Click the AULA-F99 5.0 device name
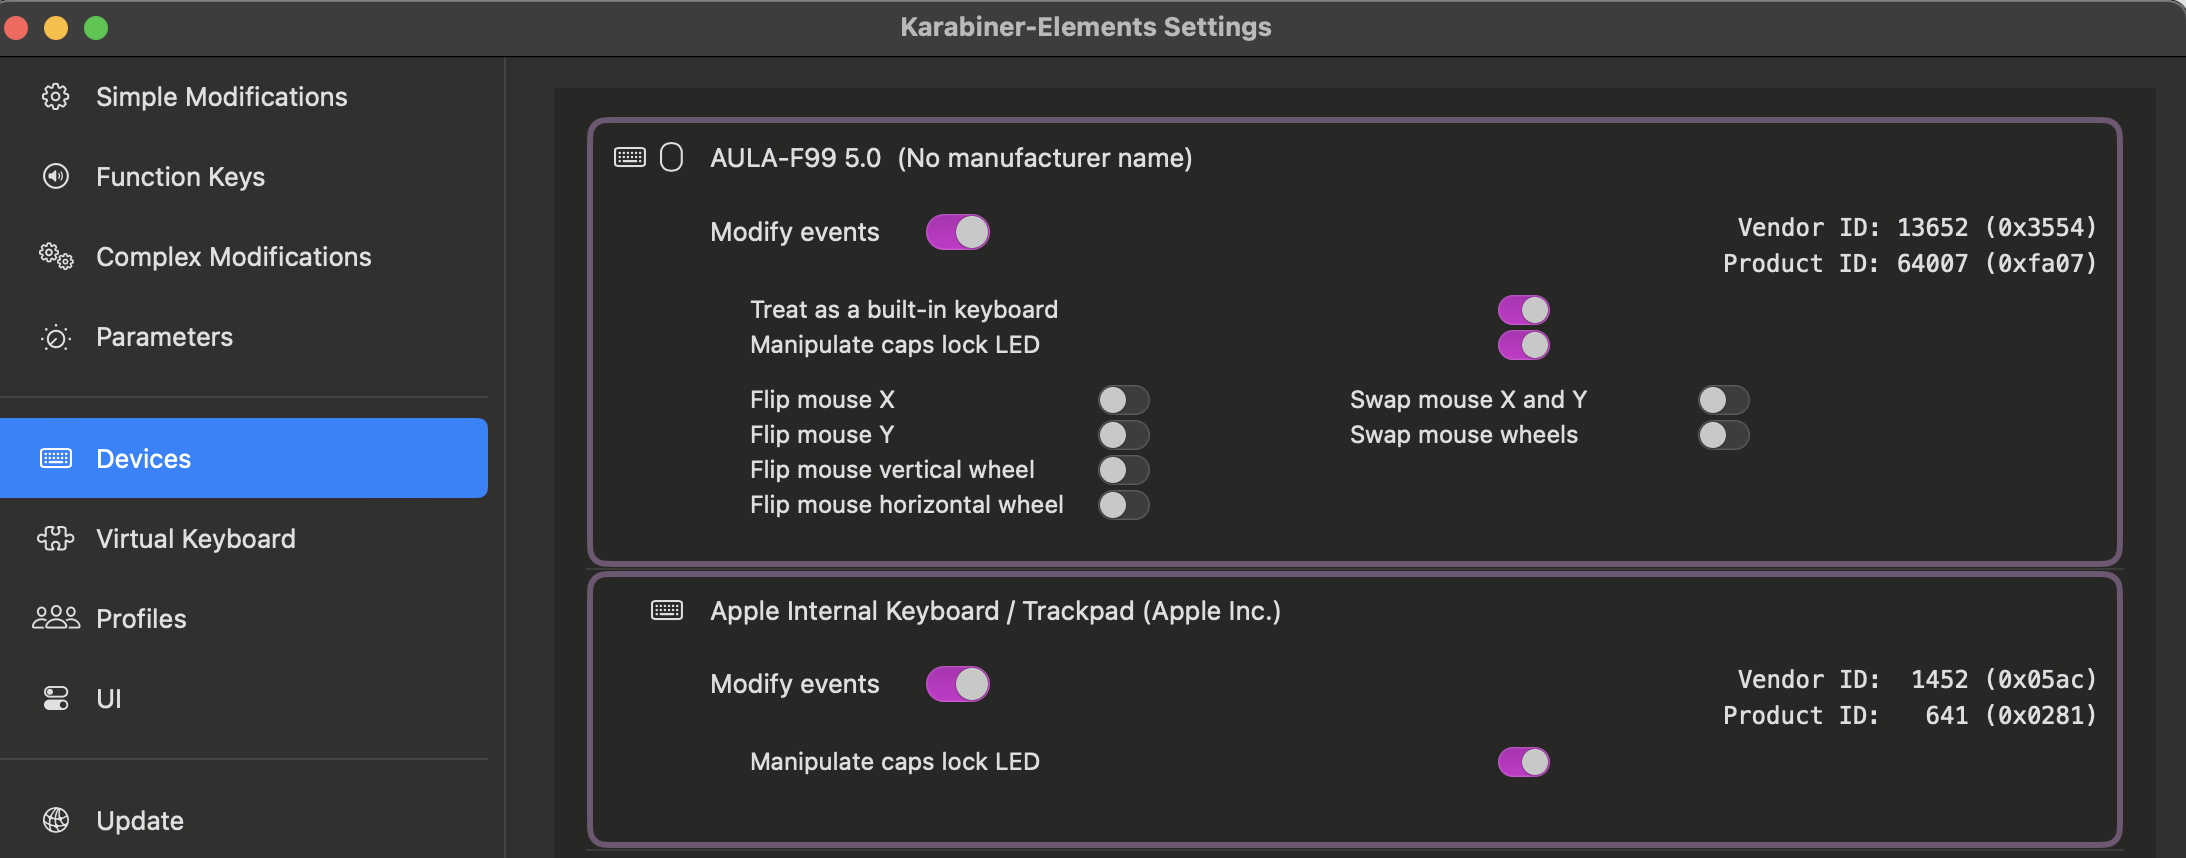 (x=795, y=158)
